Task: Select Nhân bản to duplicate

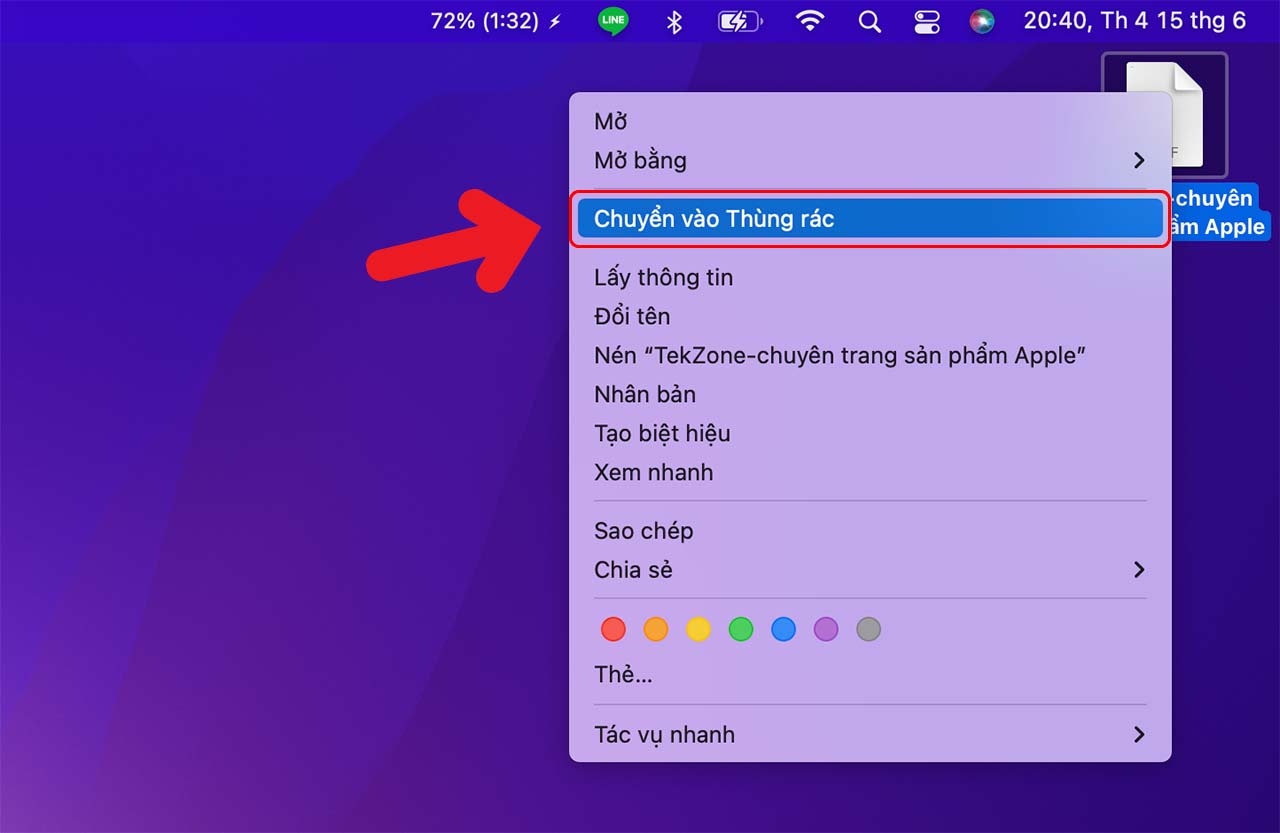Action: (x=870, y=394)
